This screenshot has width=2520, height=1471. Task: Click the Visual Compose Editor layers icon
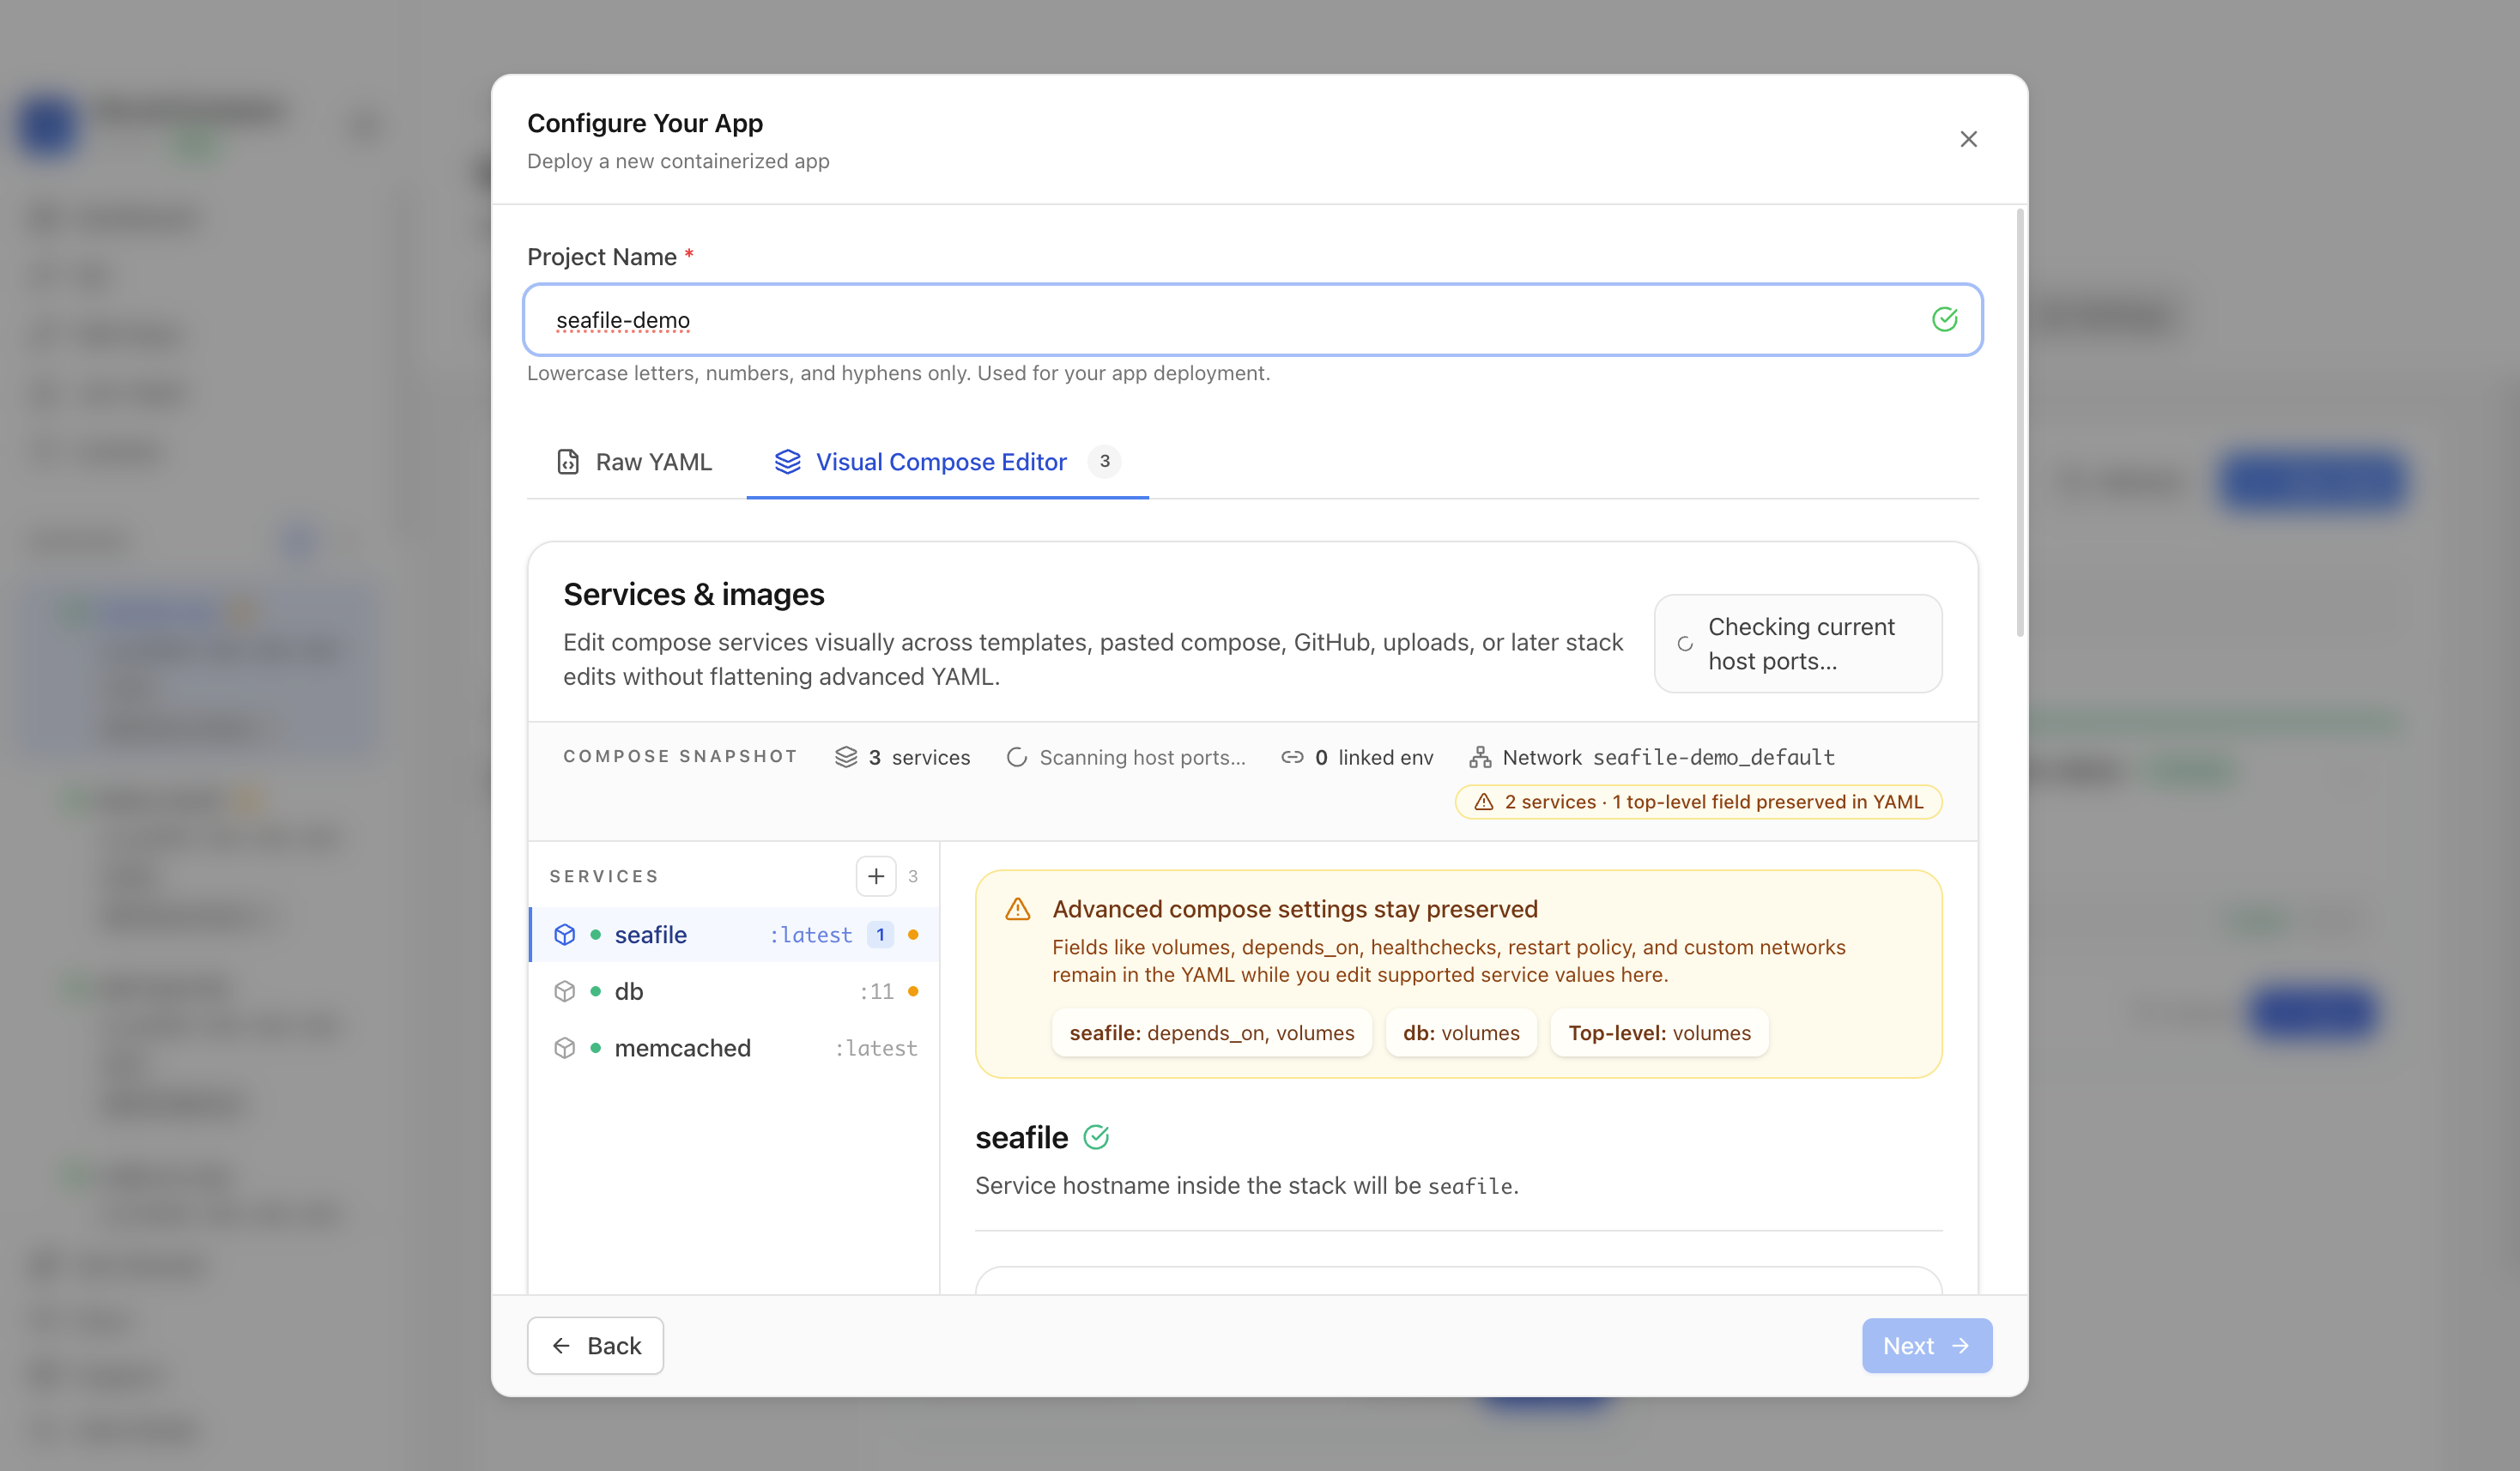coord(788,462)
